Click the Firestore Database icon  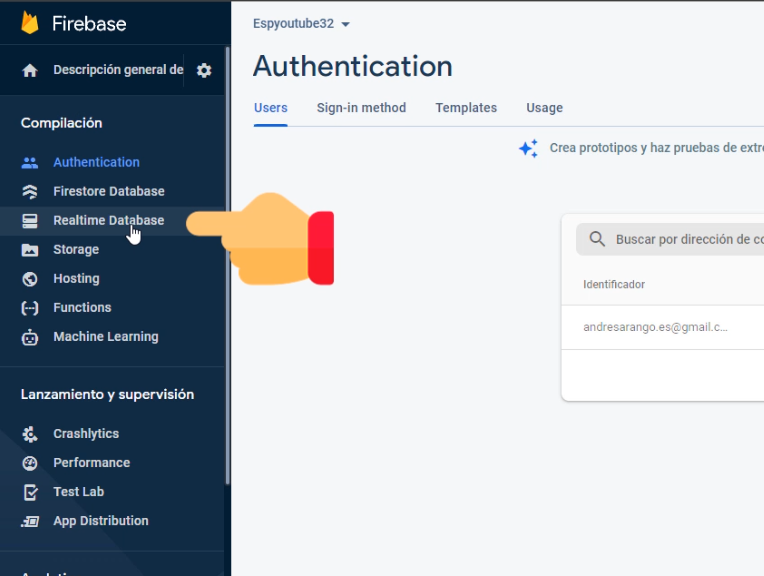(30, 192)
